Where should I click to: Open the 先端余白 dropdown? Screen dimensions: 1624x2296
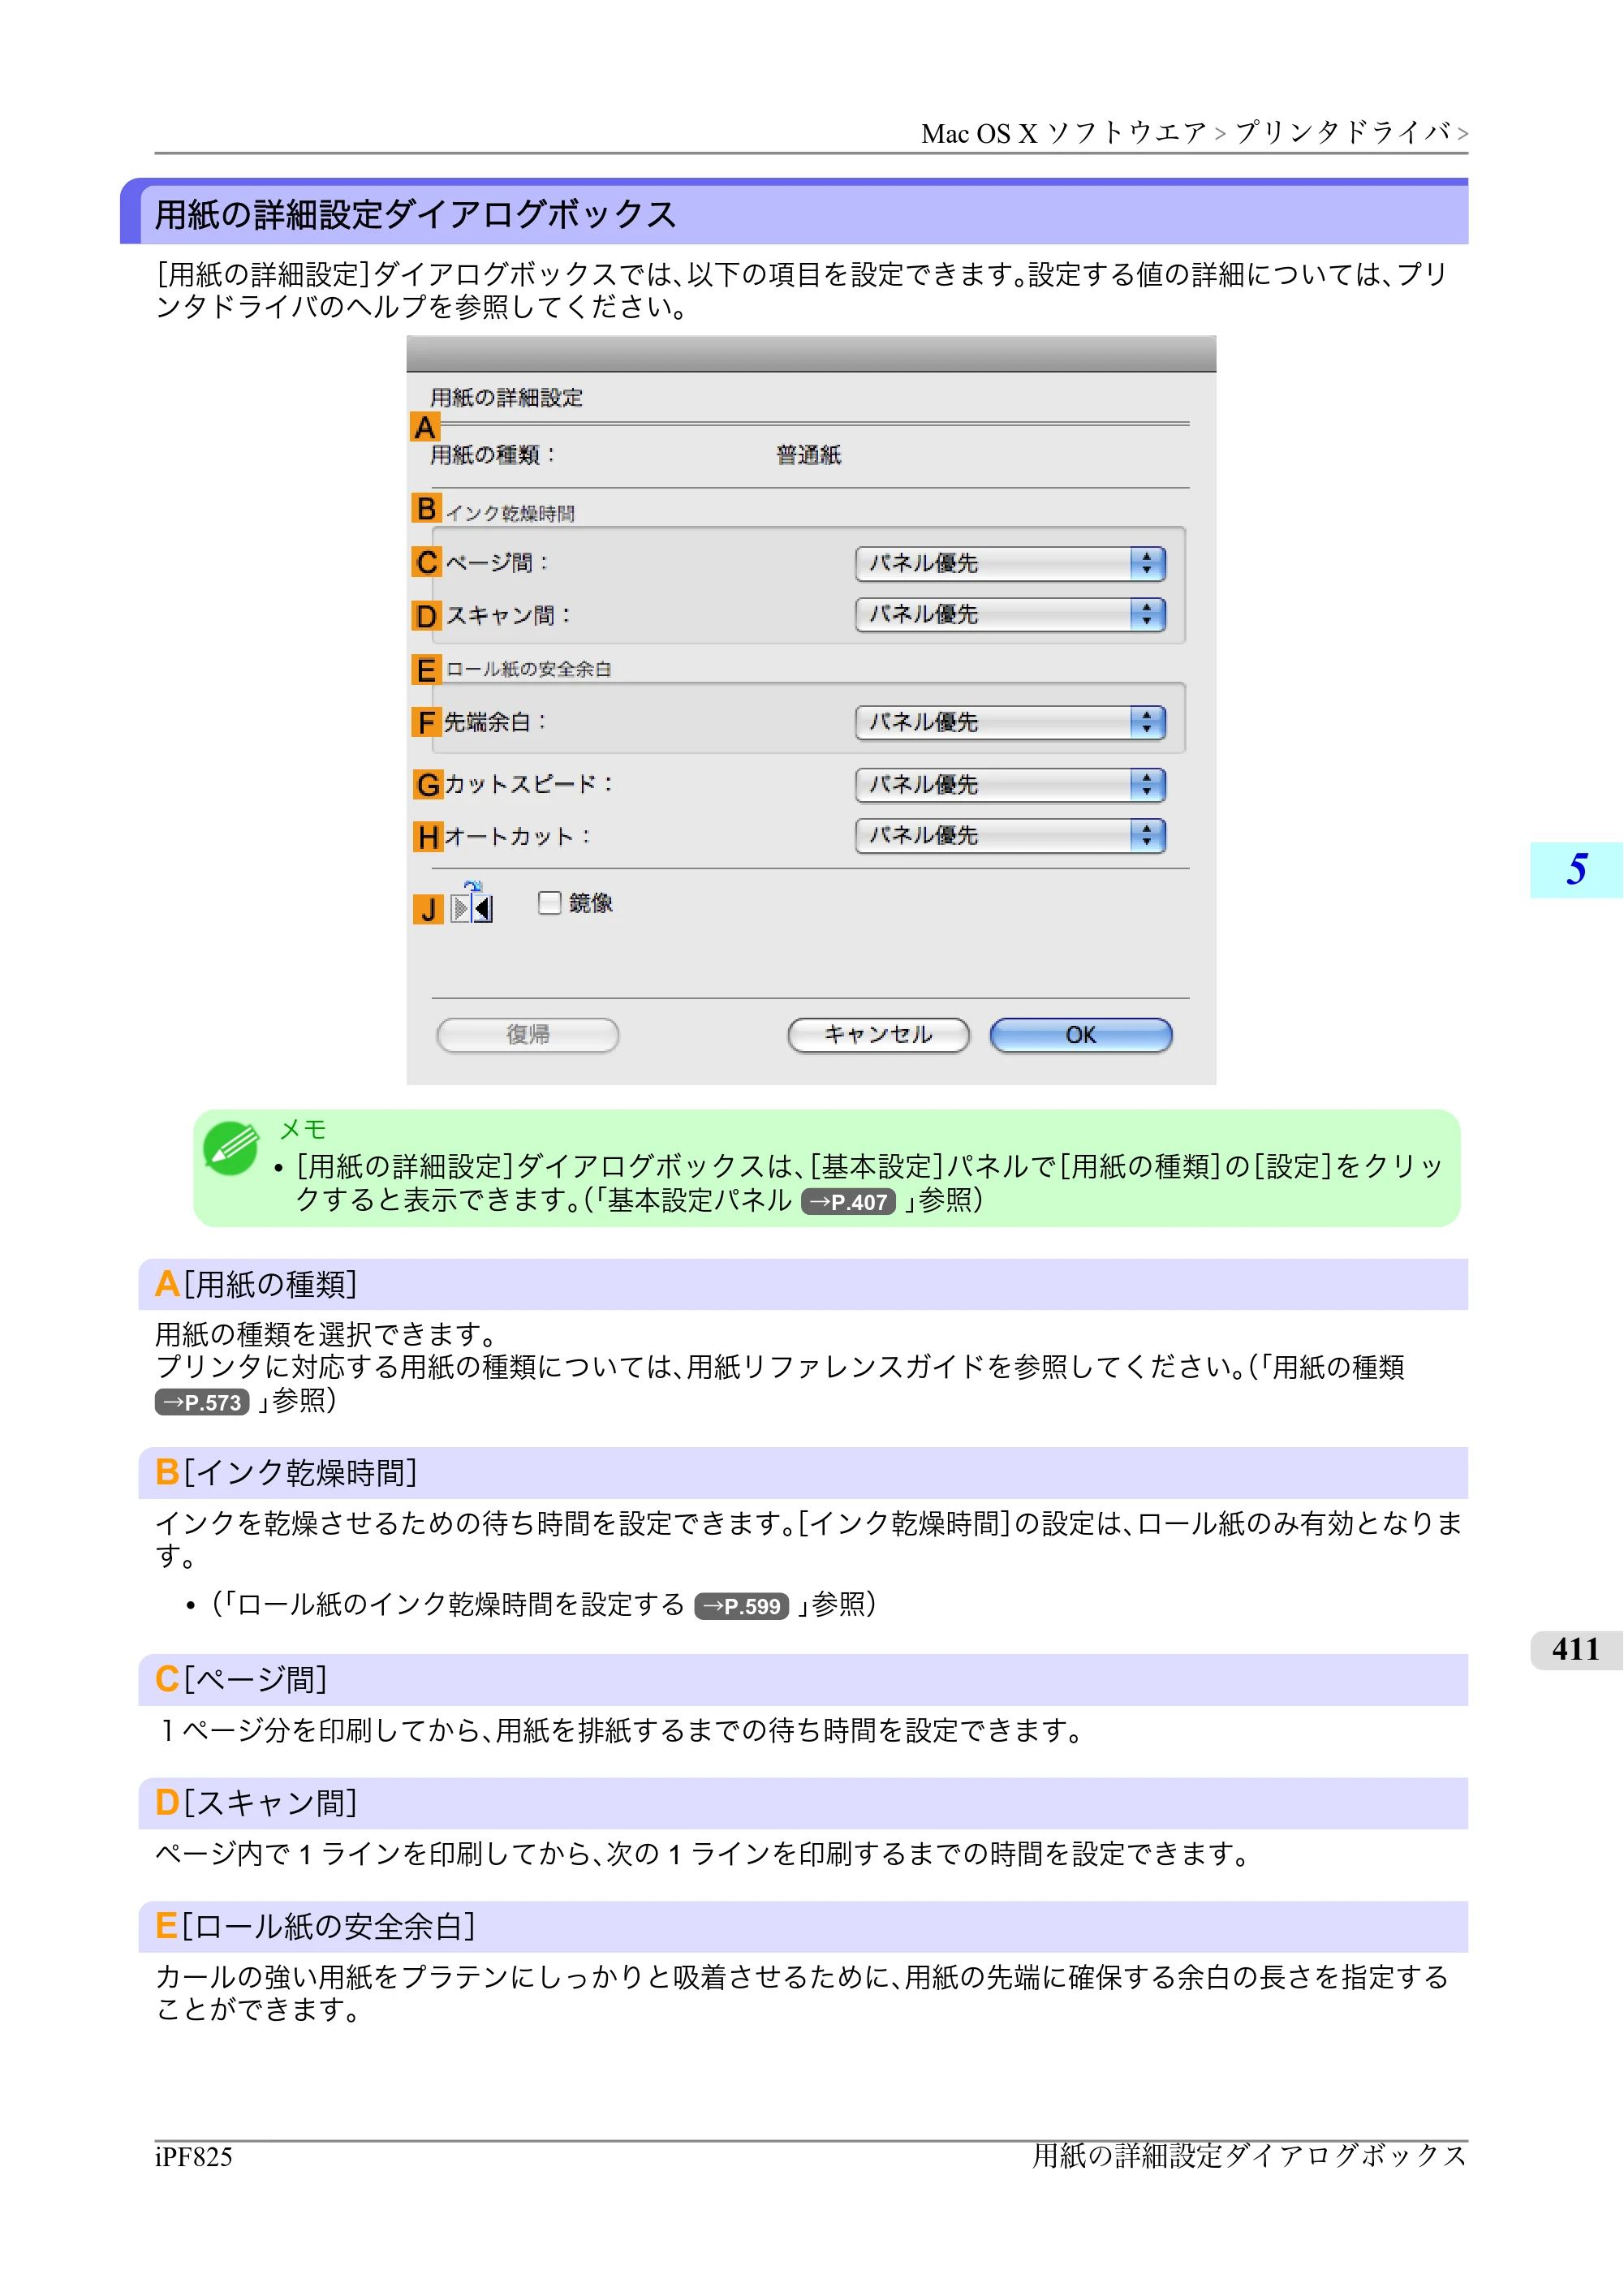click(x=1010, y=722)
